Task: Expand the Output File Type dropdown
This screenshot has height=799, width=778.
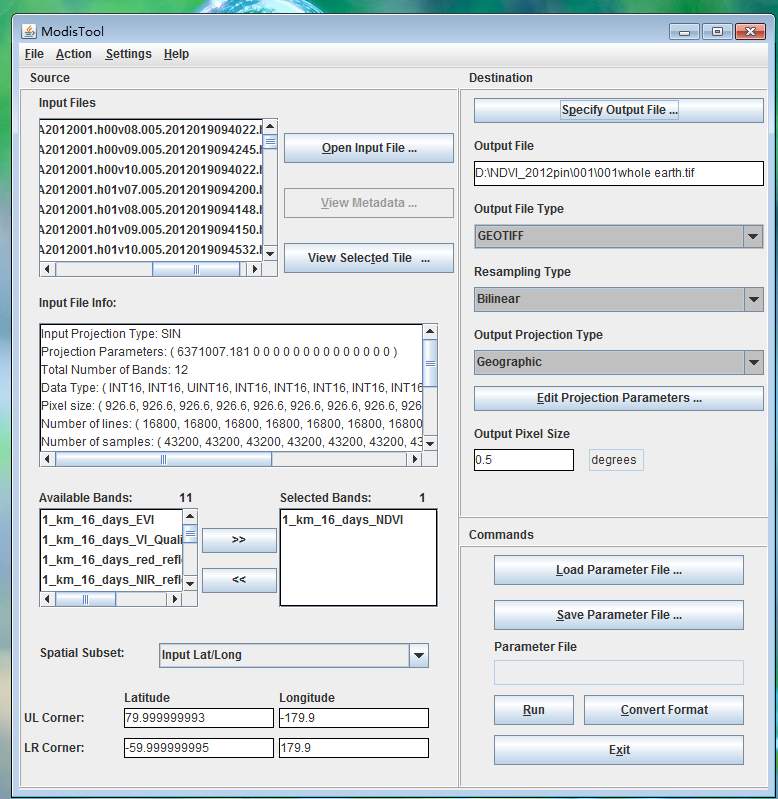Action: 754,236
